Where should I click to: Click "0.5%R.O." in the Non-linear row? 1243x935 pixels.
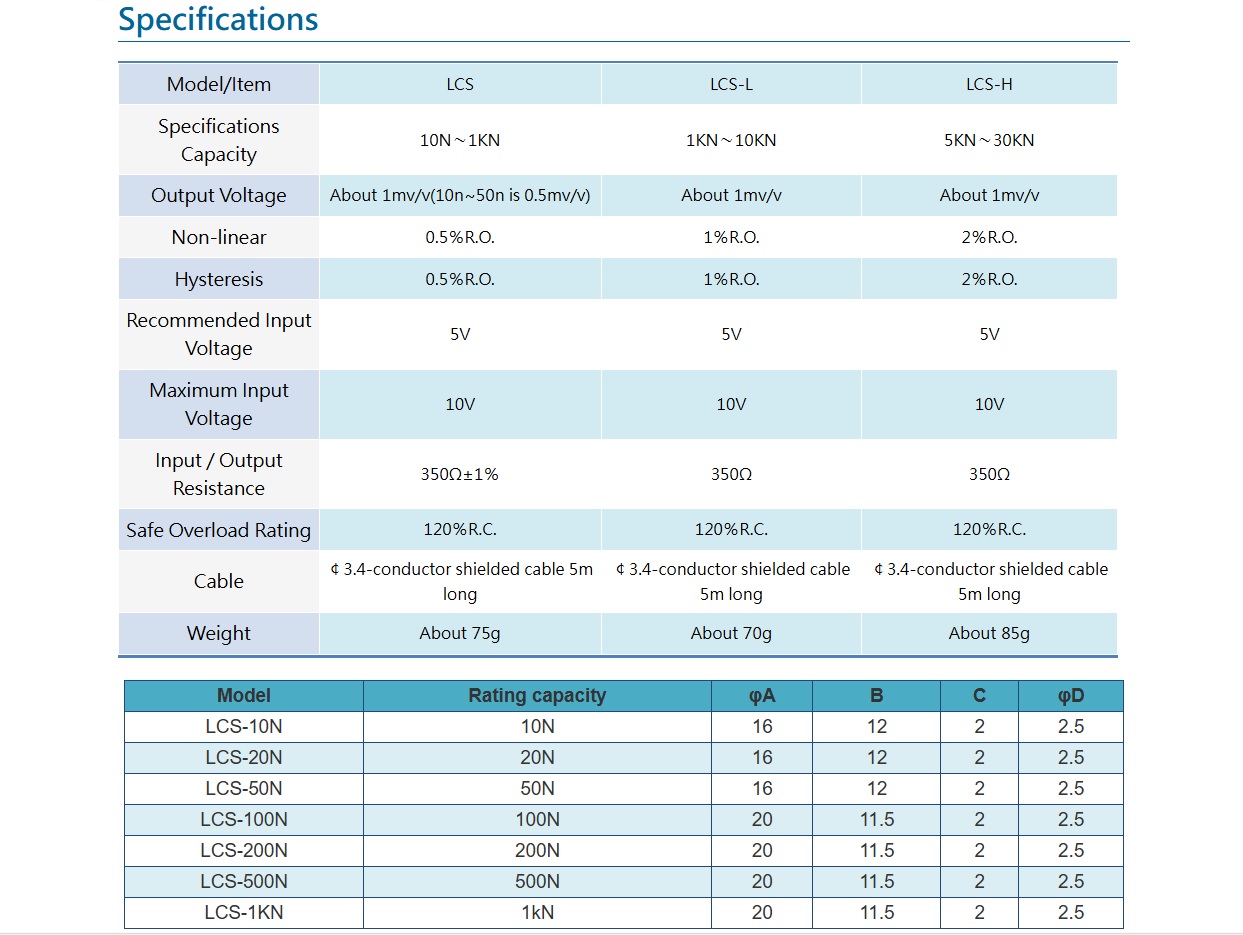pos(460,238)
